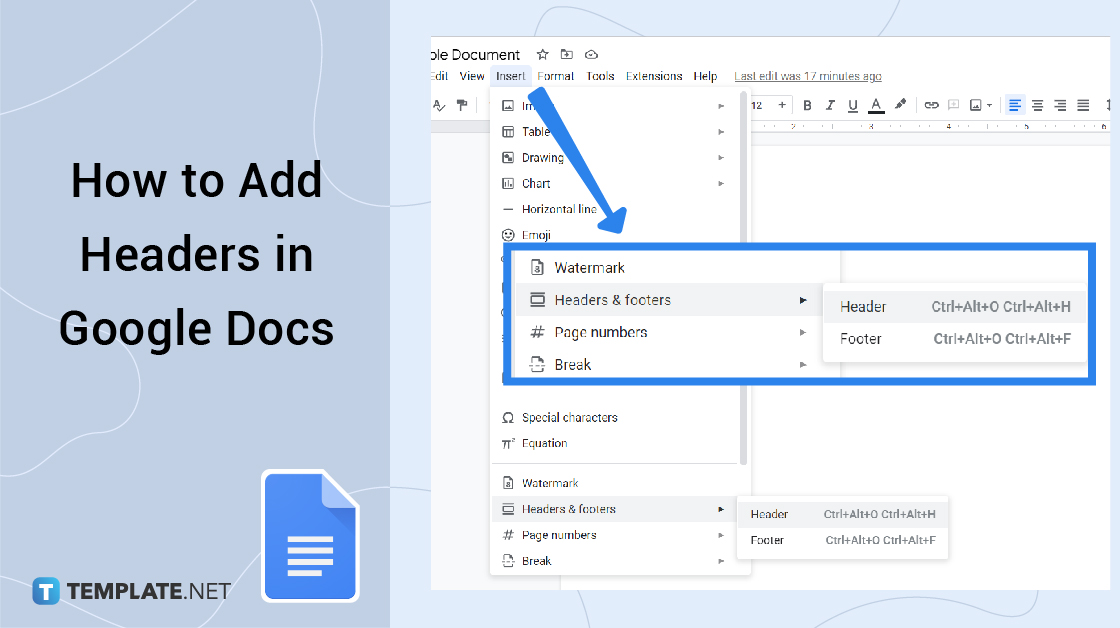Click the Emoji smiley icon in the menu
The width and height of the screenshot is (1120, 628).
point(508,235)
